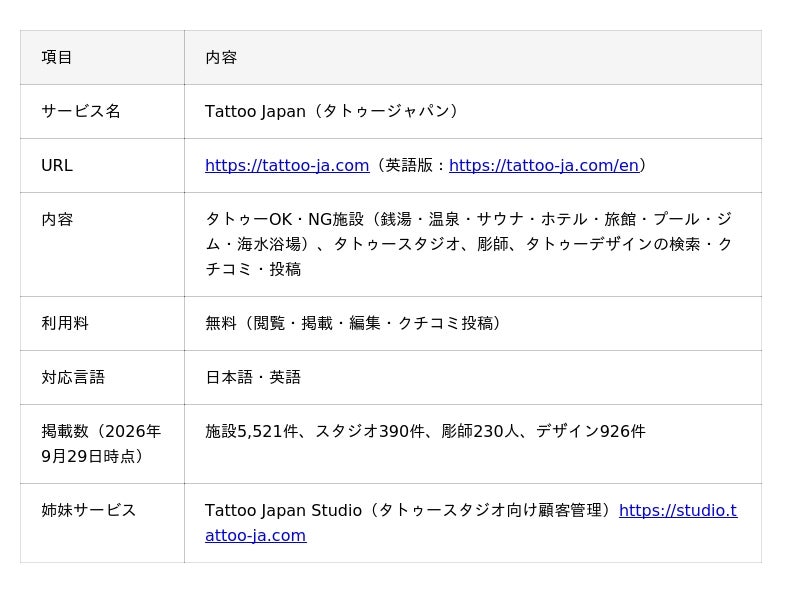Click the 内容 column header cell
This screenshot has width=800, height=593.
pyautogui.click(x=473, y=57)
